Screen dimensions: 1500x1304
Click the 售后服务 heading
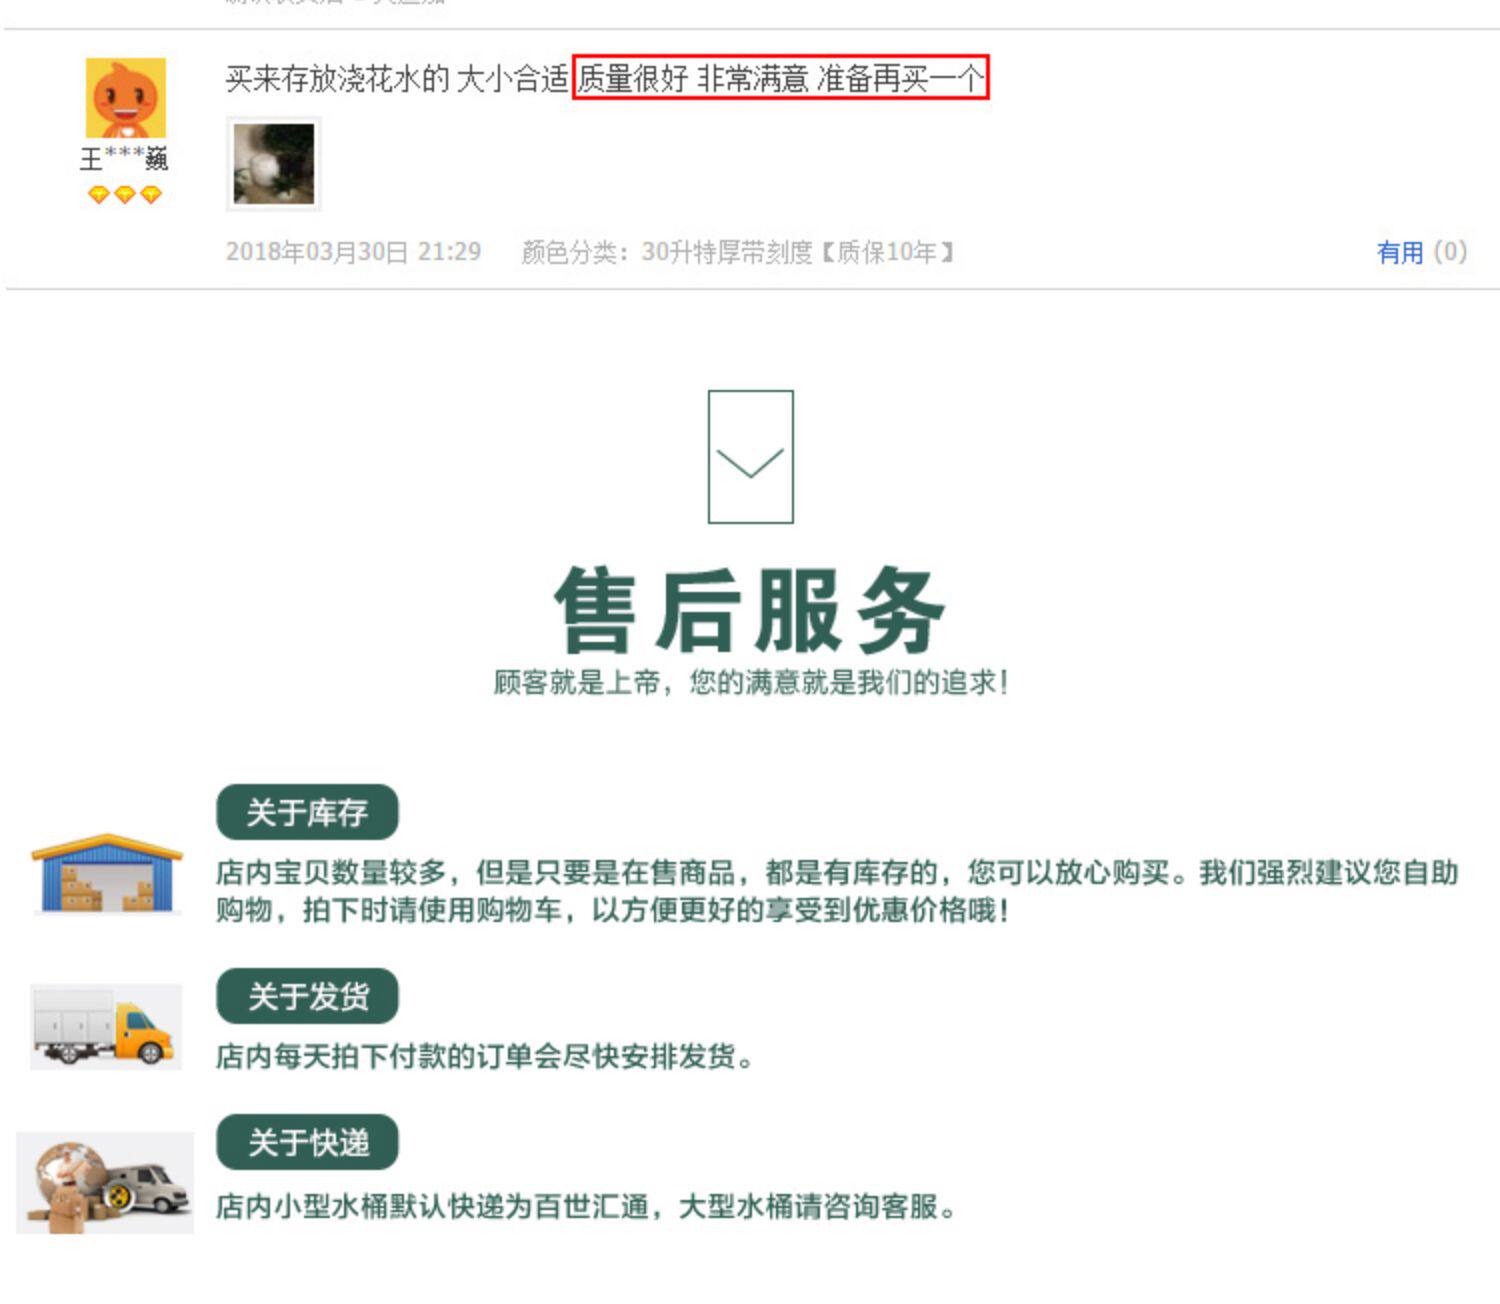(749, 609)
